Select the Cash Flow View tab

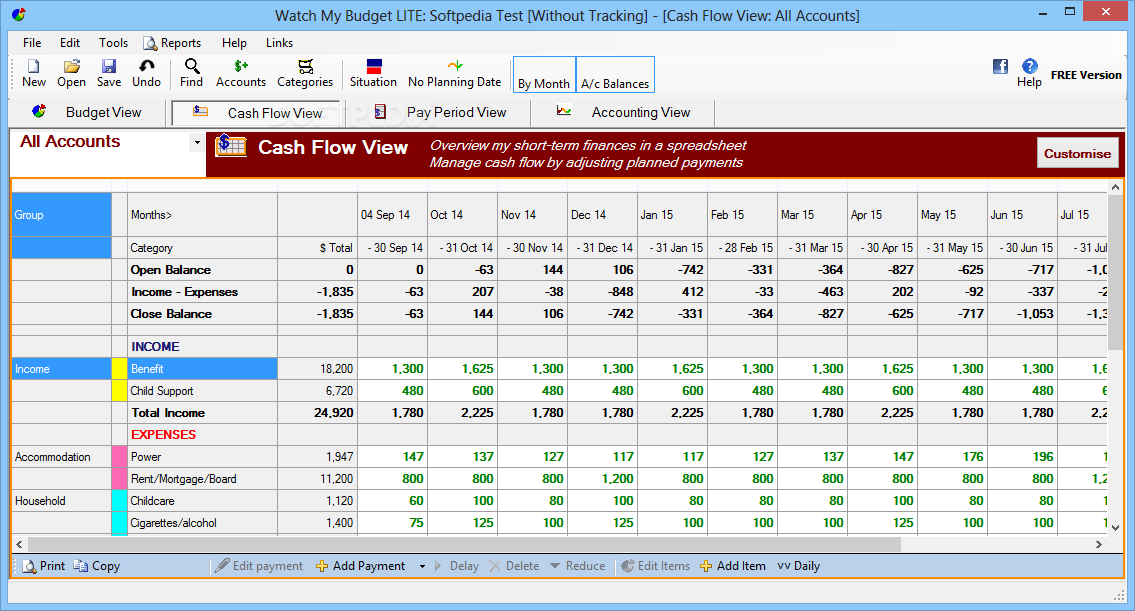(x=256, y=112)
